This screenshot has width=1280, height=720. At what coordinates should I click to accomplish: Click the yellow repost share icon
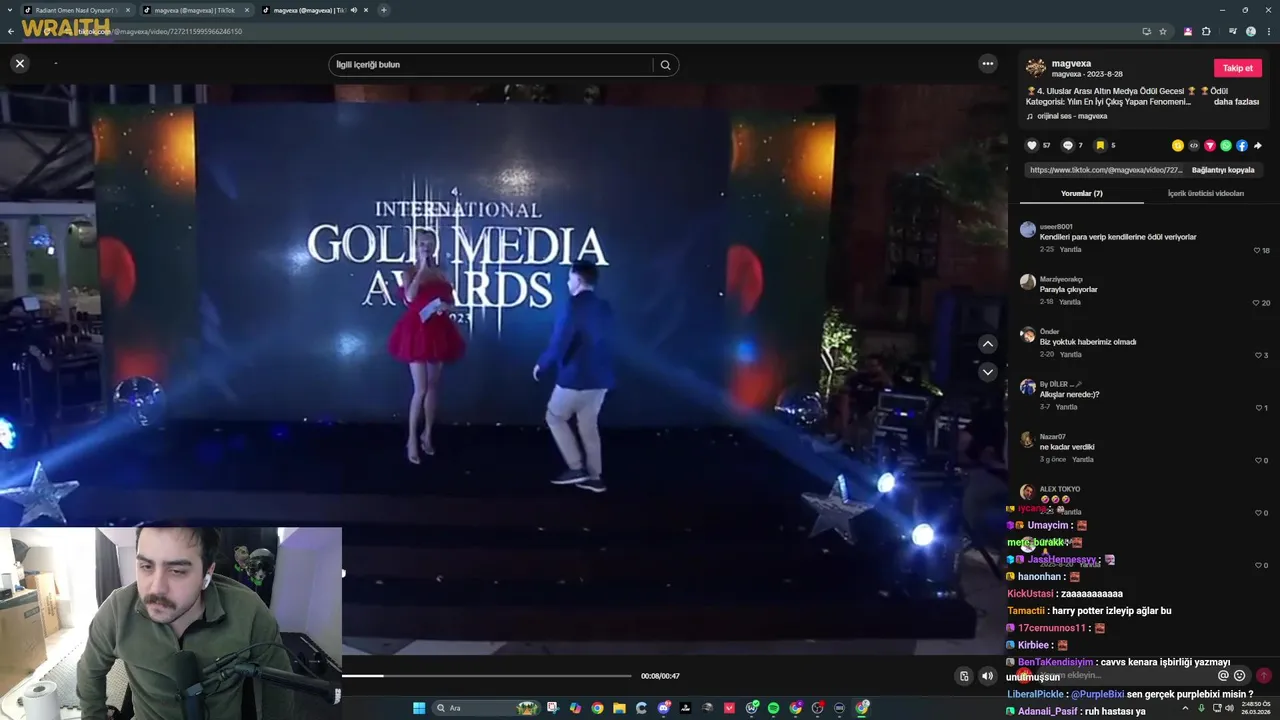[1178, 145]
